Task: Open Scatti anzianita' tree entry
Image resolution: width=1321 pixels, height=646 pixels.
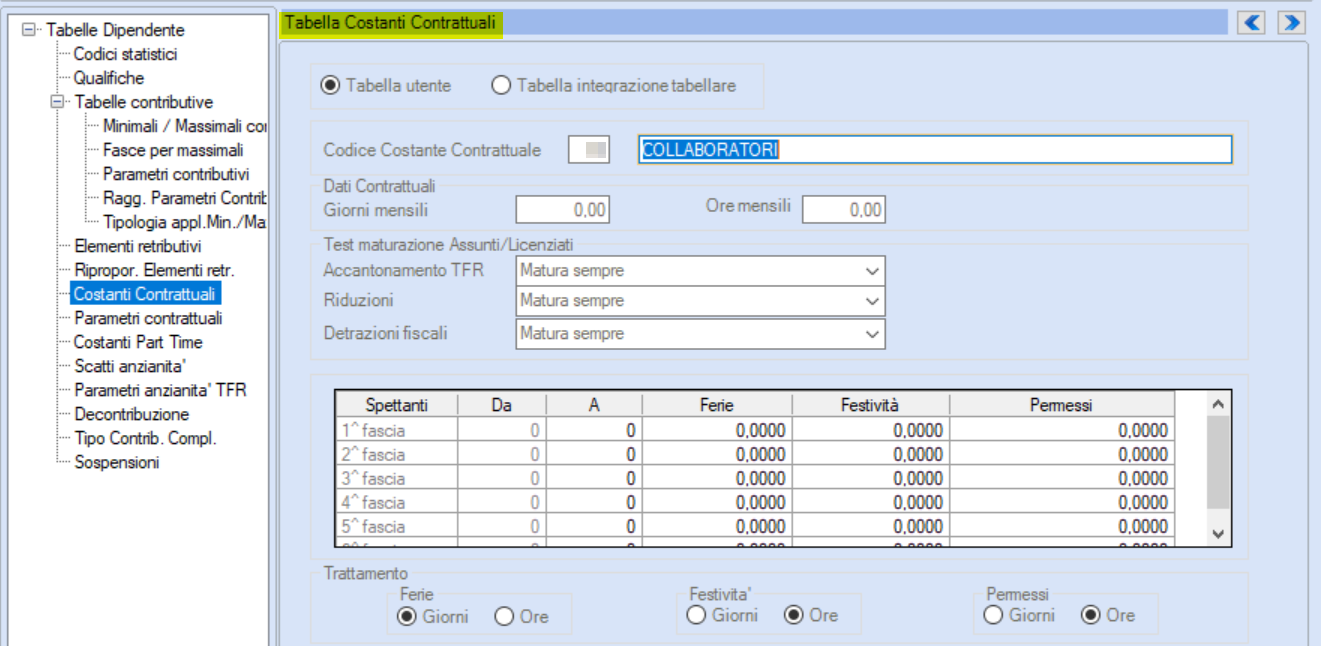Action: pos(131,366)
